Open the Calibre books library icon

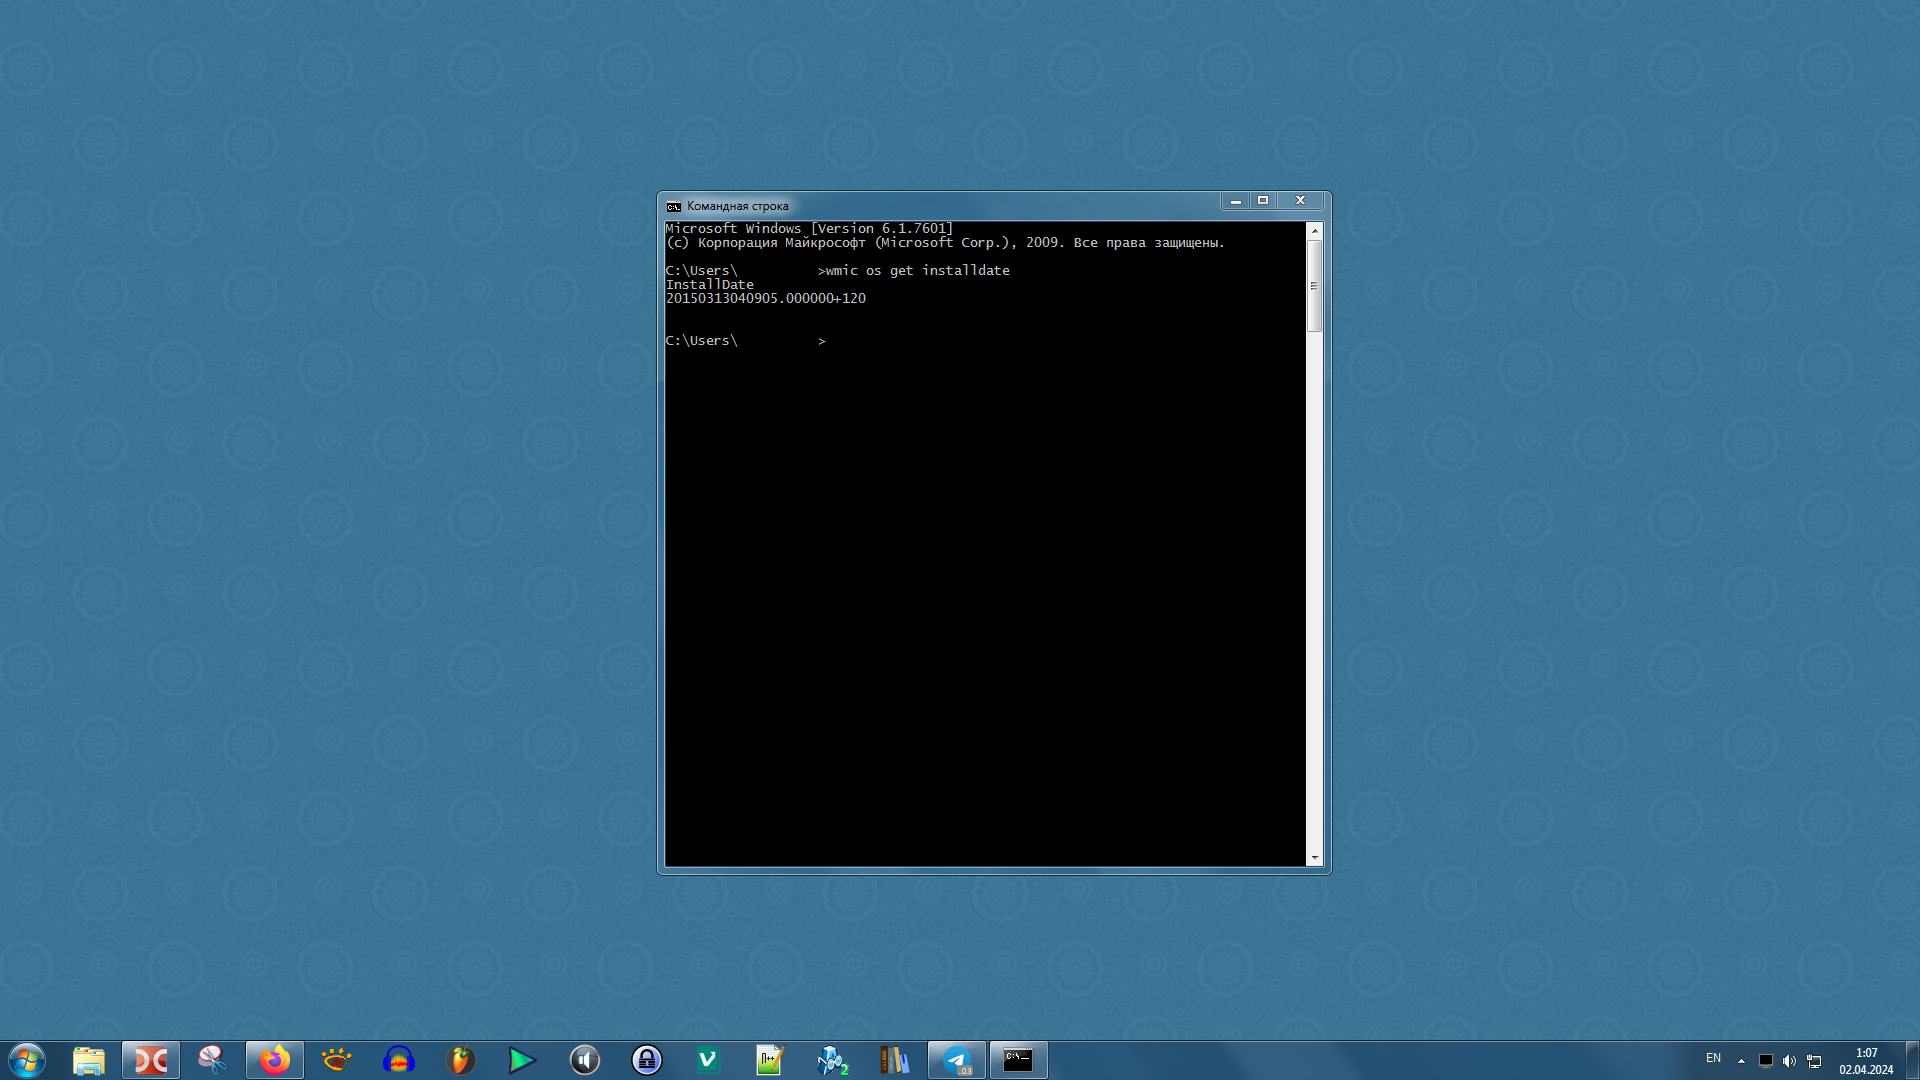(x=894, y=1060)
